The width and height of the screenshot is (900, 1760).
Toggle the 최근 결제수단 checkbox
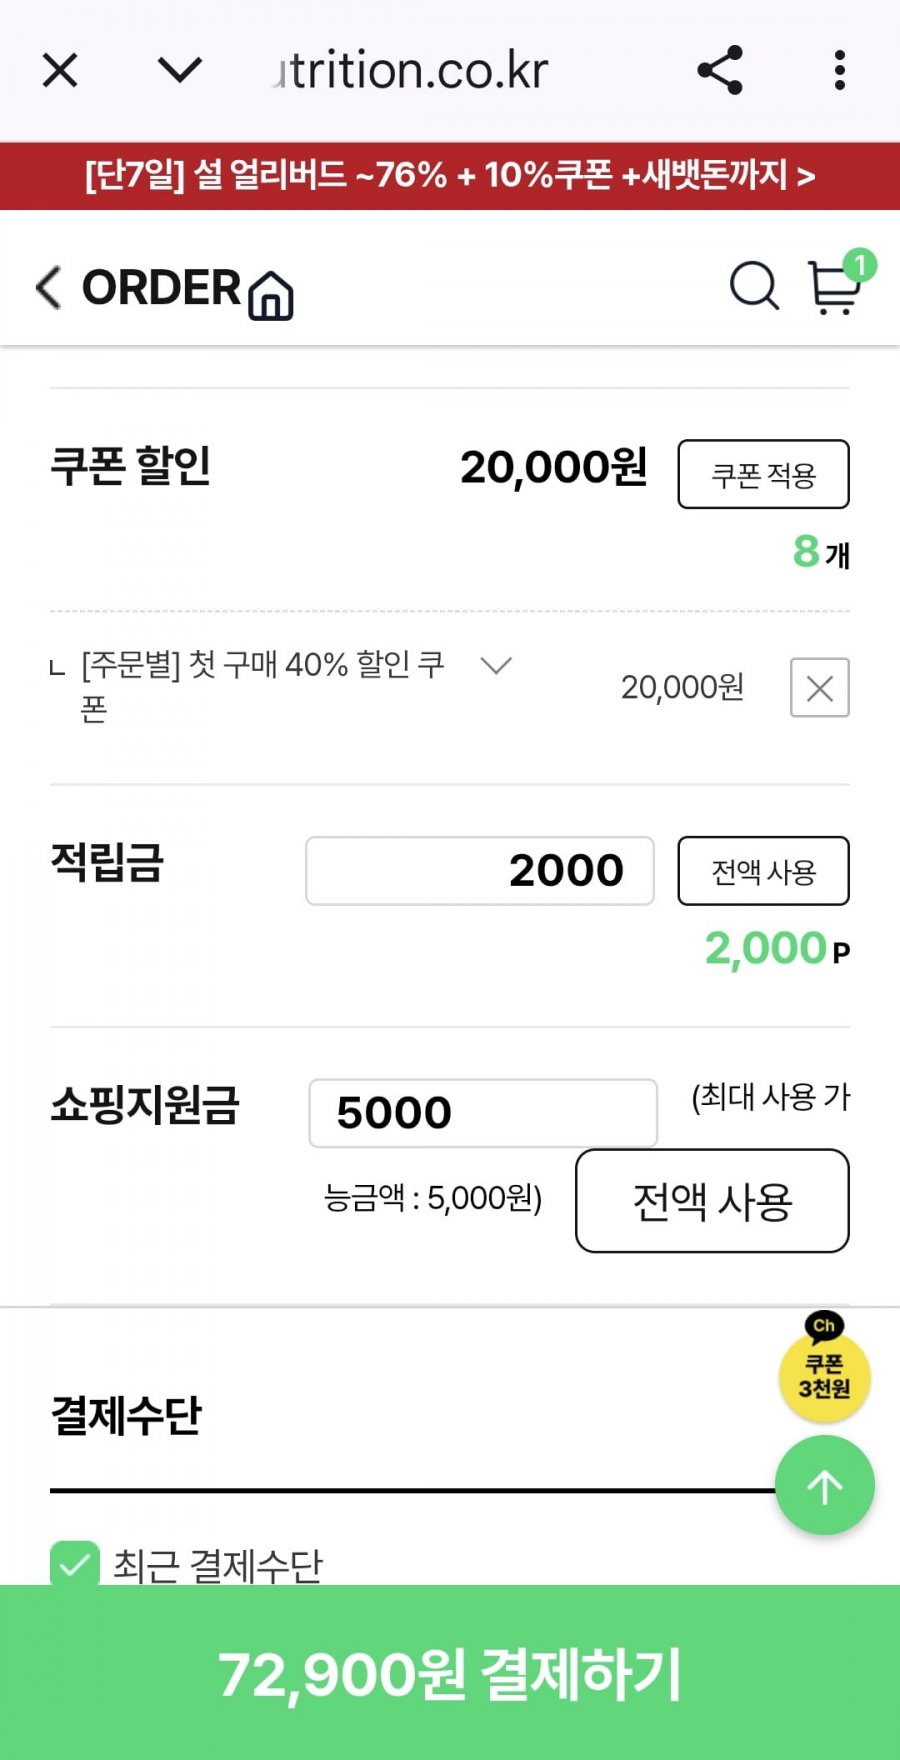pyautogui.click(x=75, y=1564)
